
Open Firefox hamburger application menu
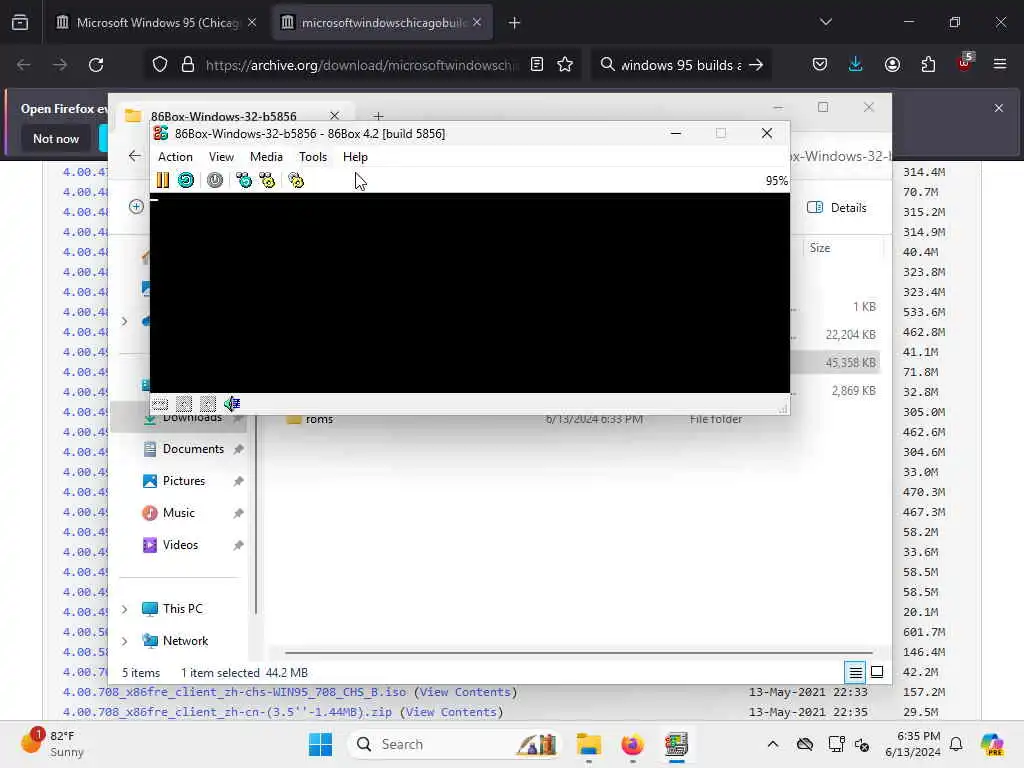(1000, 65)
